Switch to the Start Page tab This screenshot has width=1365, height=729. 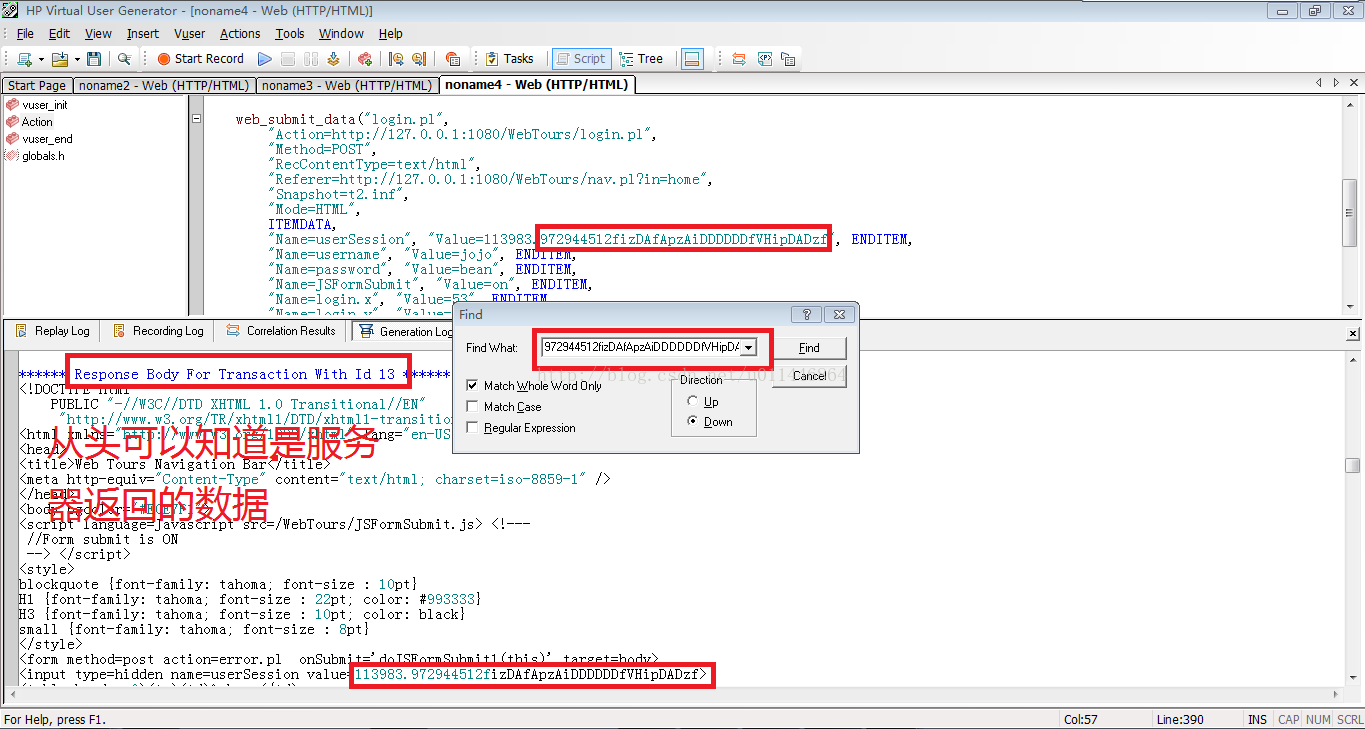click(x=37, y=85)
